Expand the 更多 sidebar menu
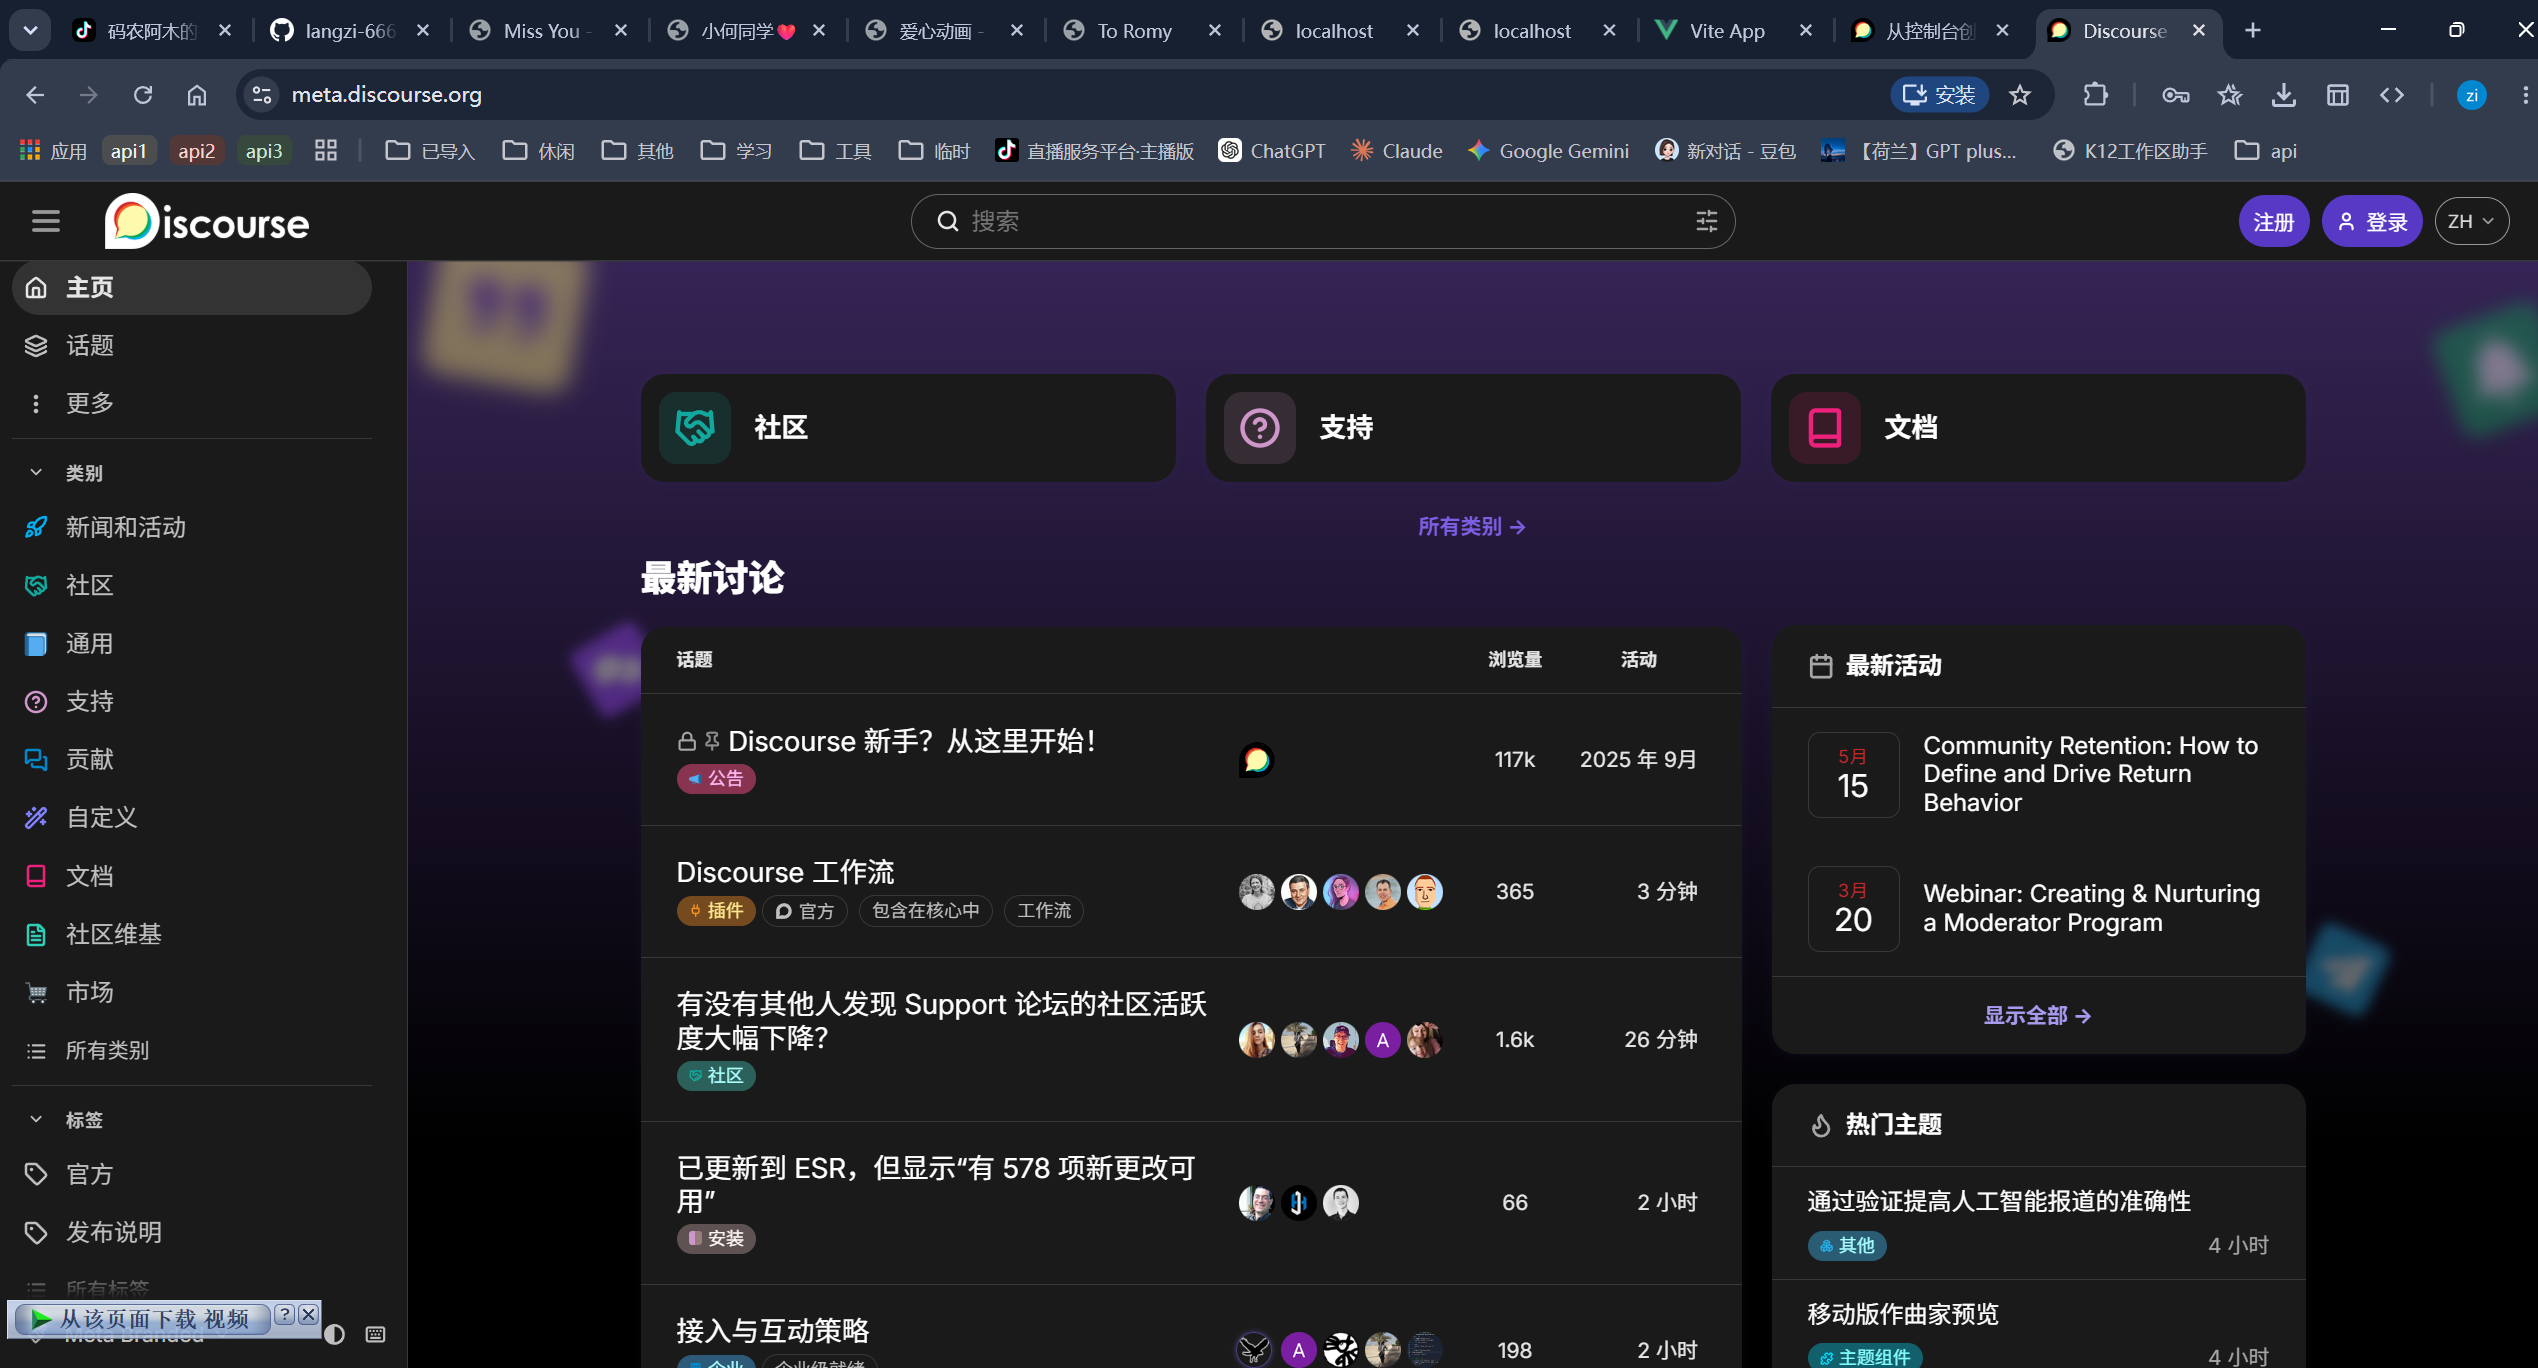This screenshot has width=2538, height=1368. [192, 403]
